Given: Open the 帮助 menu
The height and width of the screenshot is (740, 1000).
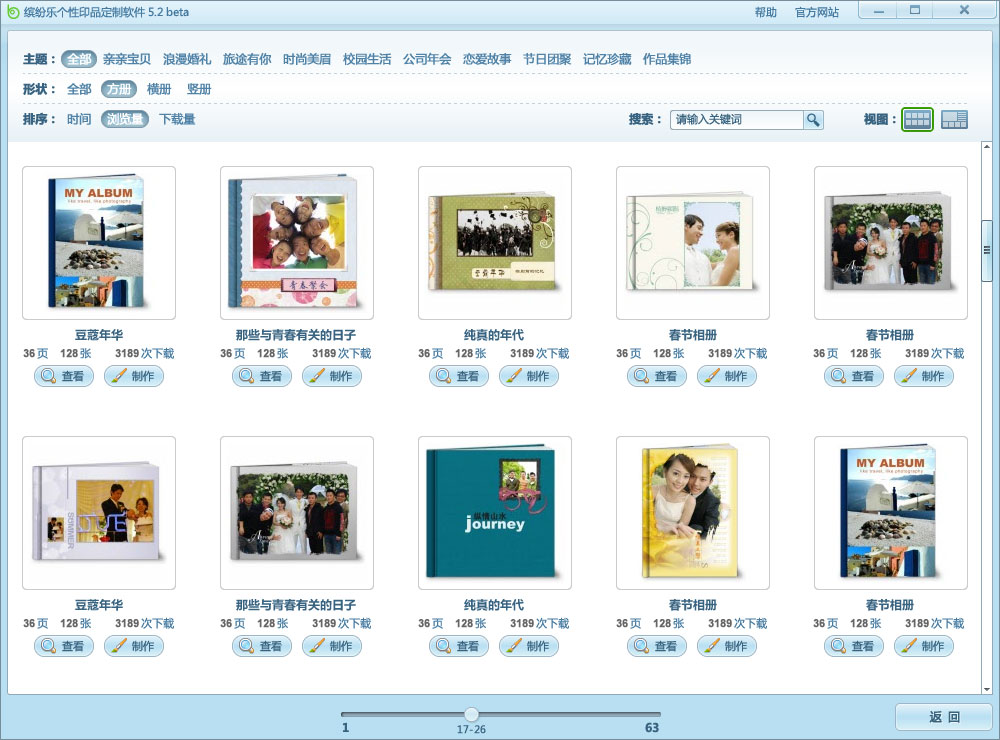Looking at the screenshot, I should click(765, 12).
